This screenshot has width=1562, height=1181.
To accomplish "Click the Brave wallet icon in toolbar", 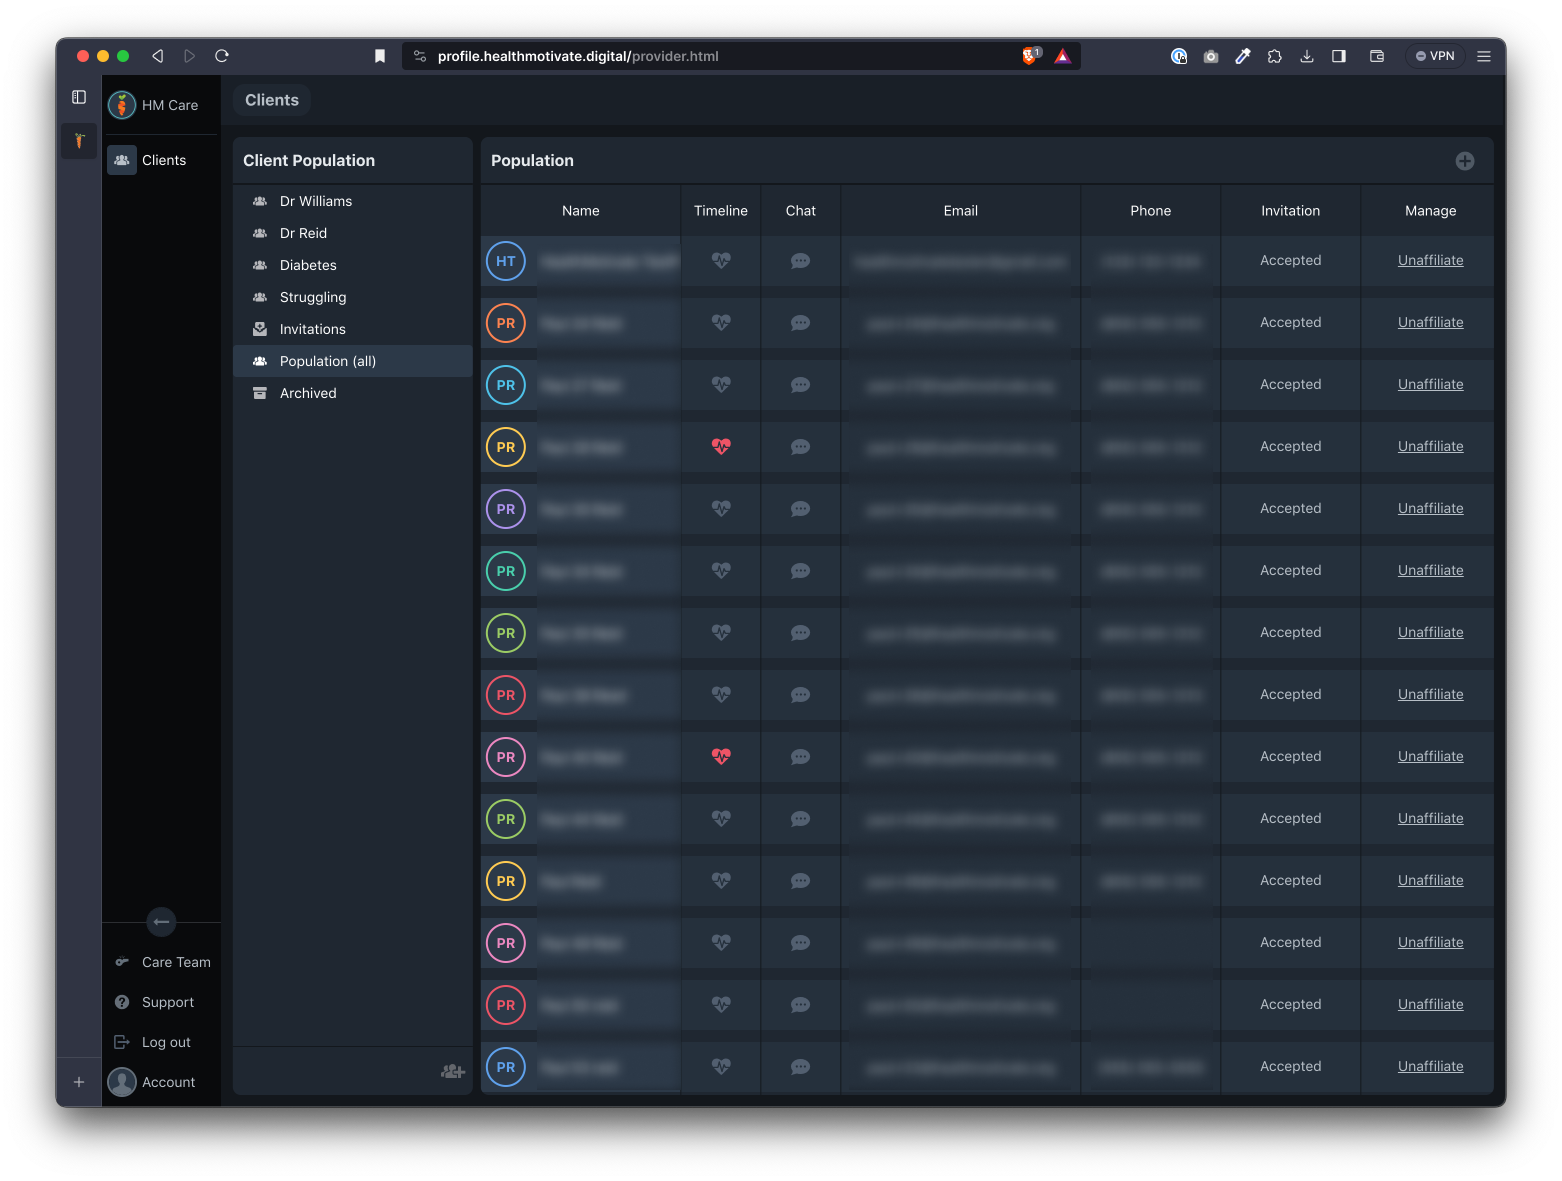I will click(x=1377, y=56).
